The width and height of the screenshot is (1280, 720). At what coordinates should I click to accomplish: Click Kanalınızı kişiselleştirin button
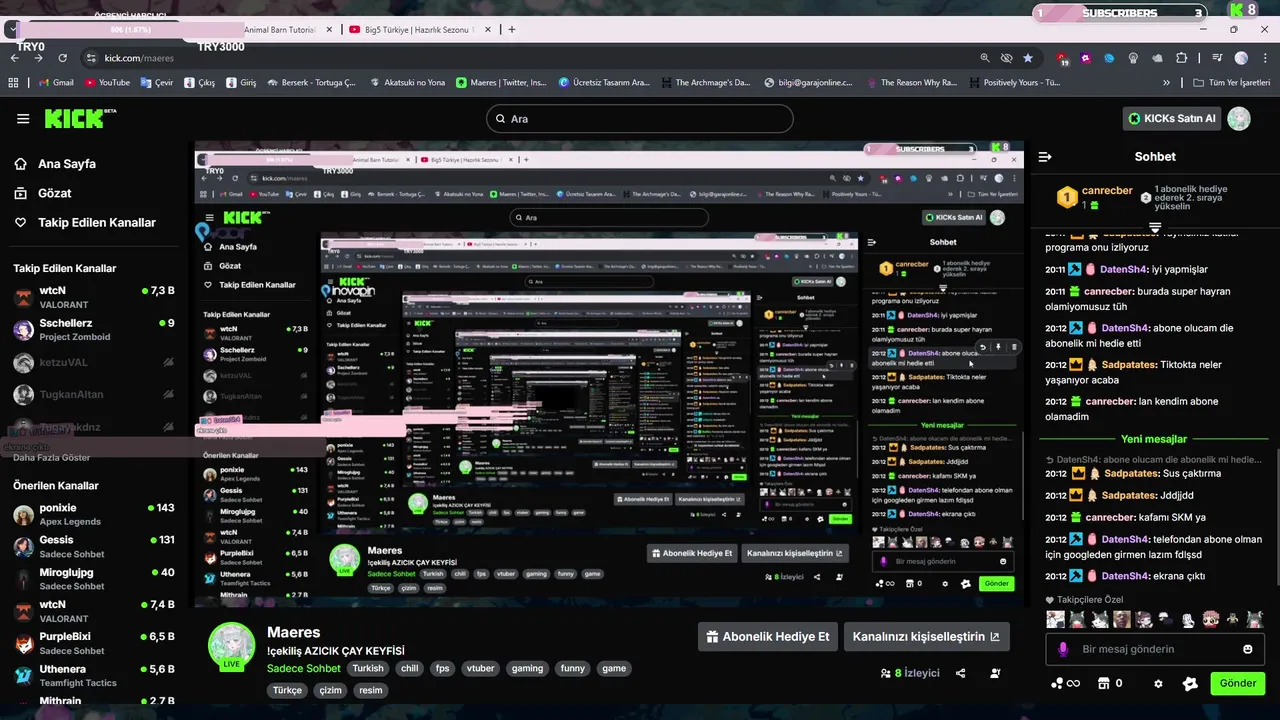pyautogui.click(x=926, y=637)
